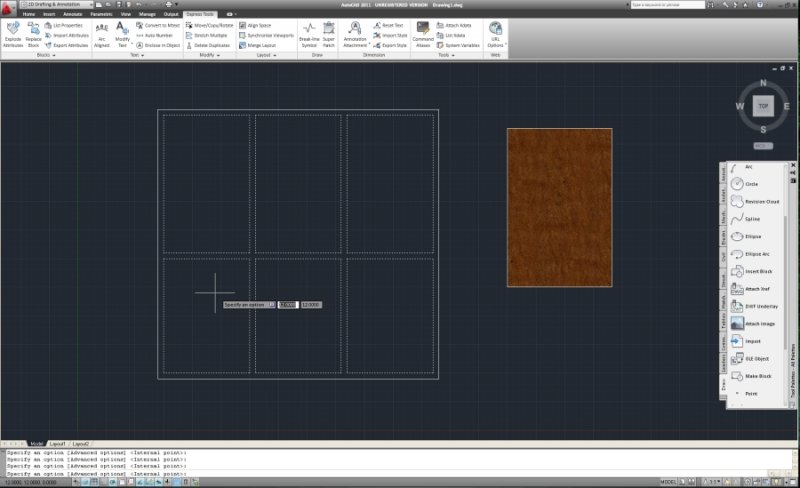Open the Annotate ribbon tab
The image size is (800, 488).
click(x=72, y=14)
